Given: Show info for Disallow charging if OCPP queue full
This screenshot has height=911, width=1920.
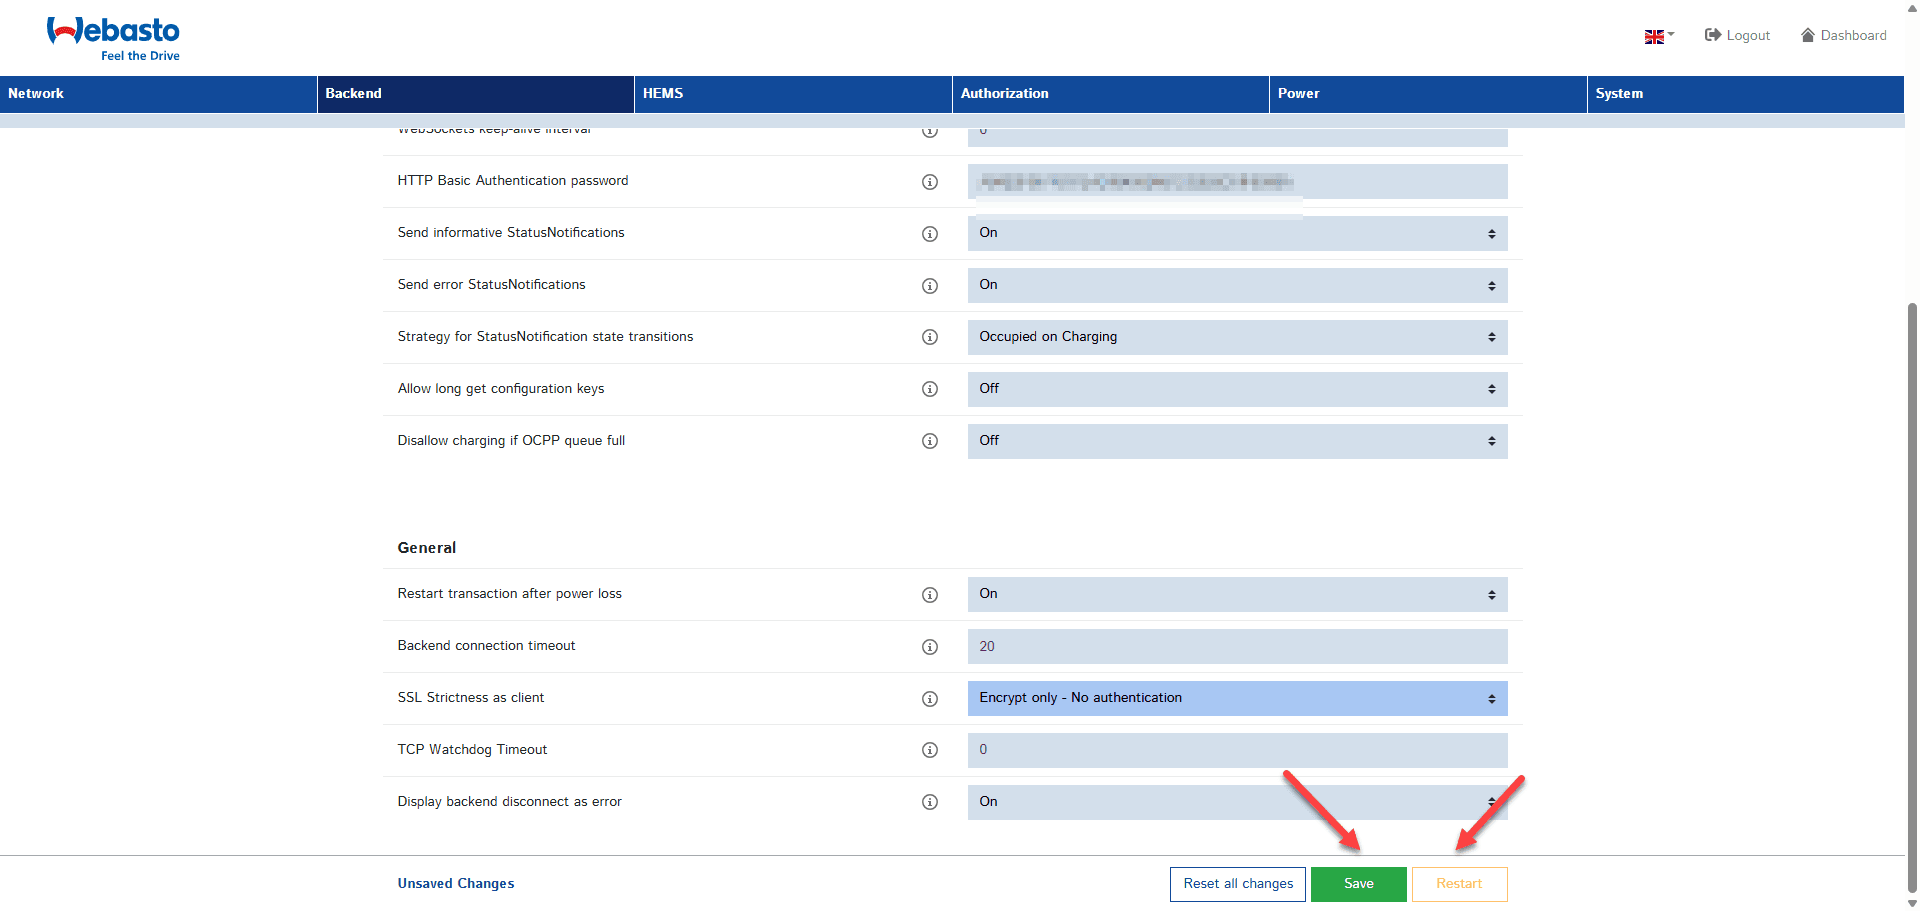Looking at the screenshot, I should [930, 441].
